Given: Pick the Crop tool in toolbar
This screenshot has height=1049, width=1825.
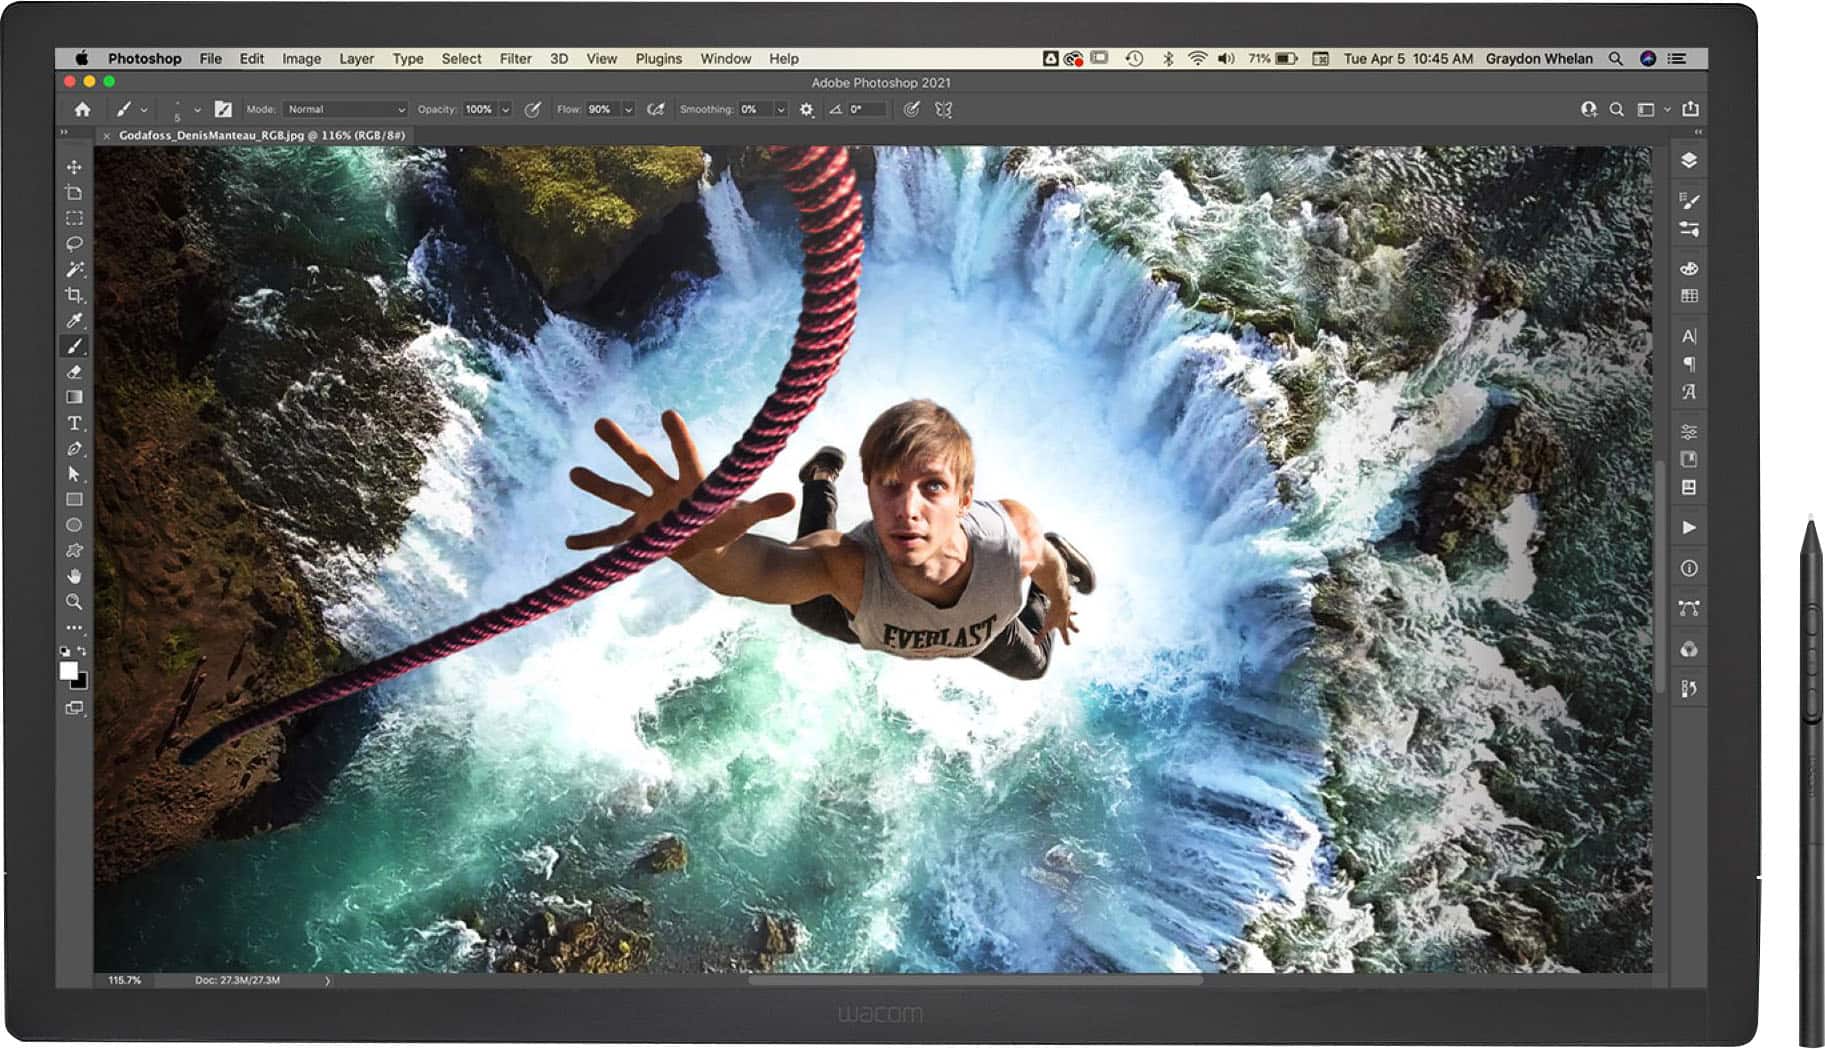Looking at the screenshot, I should click(74, 295).
